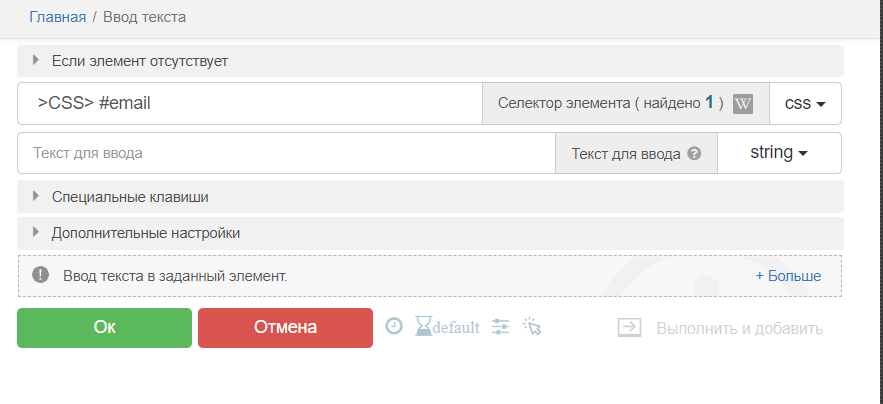The height and width of the screenshot is (404, 883).
Task: Click the cursor pointer pick-element icon
Action: [531, 327]
